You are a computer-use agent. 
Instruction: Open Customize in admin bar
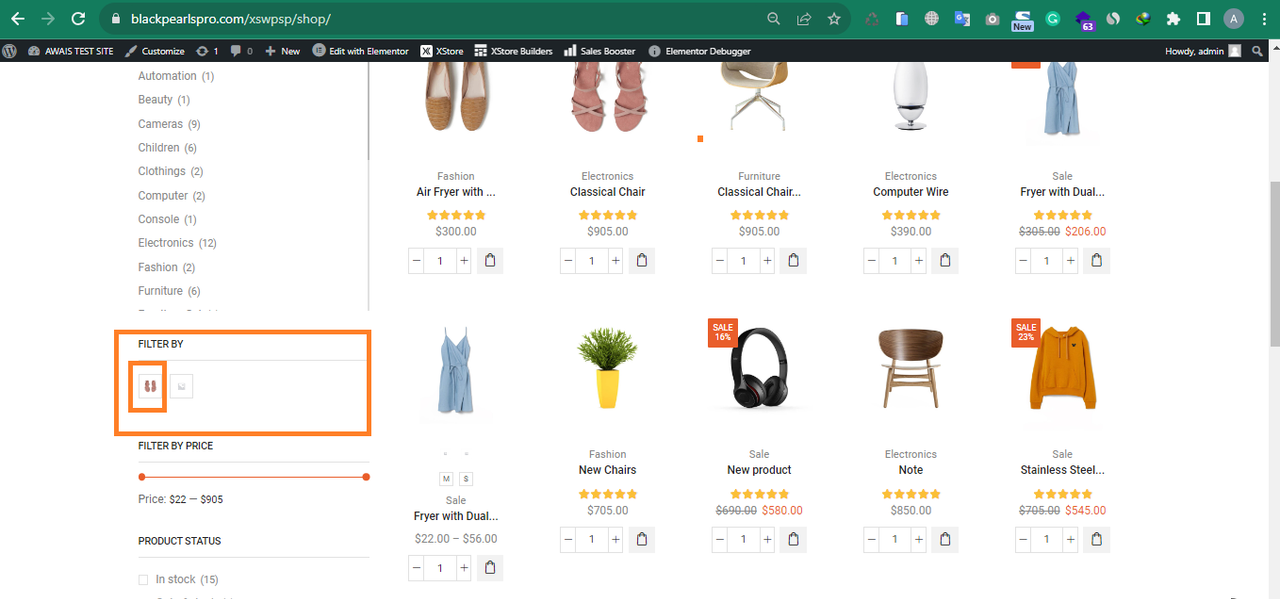pos(155,51)
